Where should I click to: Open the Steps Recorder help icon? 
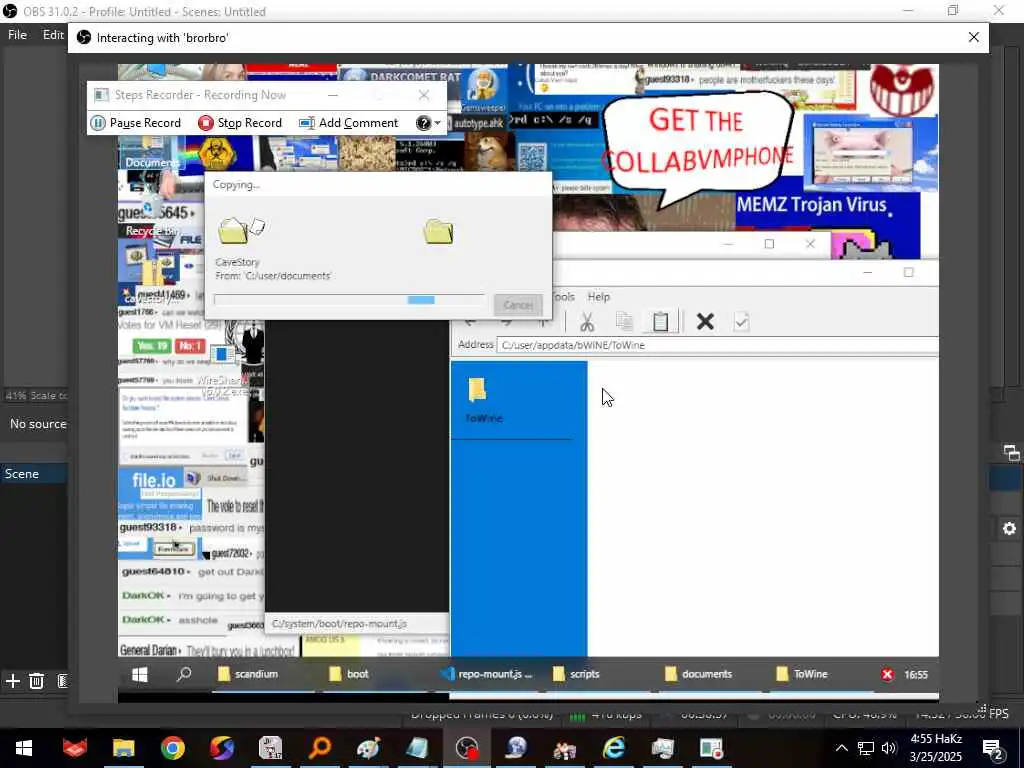tap(423, 123)
